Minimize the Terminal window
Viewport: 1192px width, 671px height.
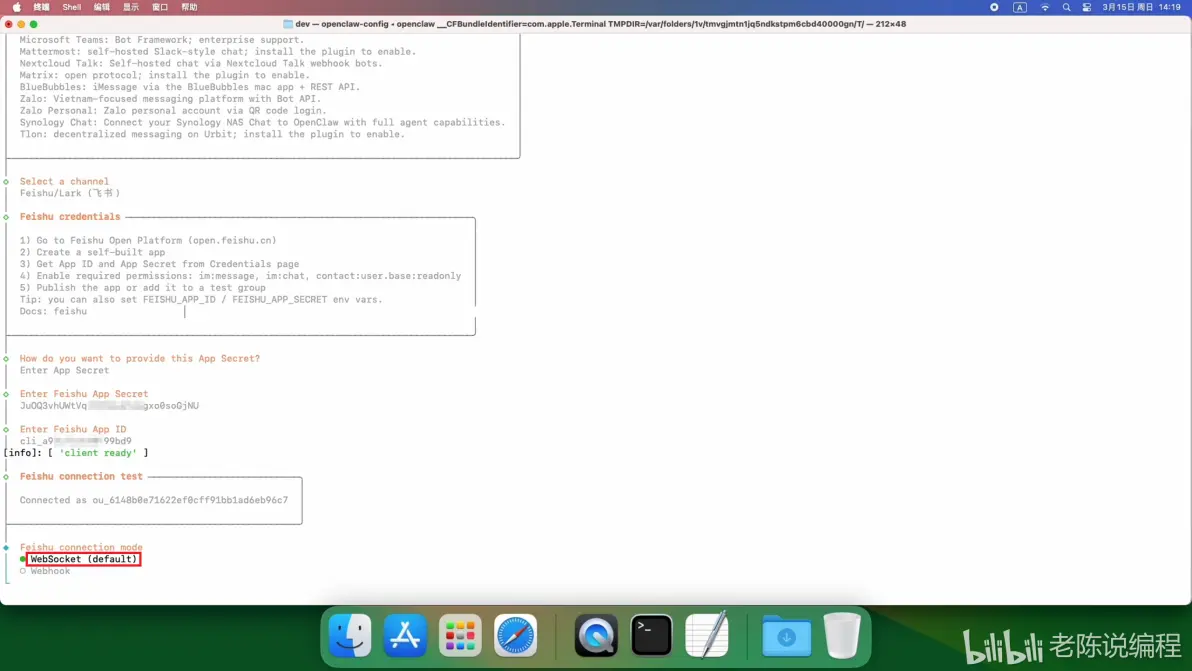tap(21, 24)
